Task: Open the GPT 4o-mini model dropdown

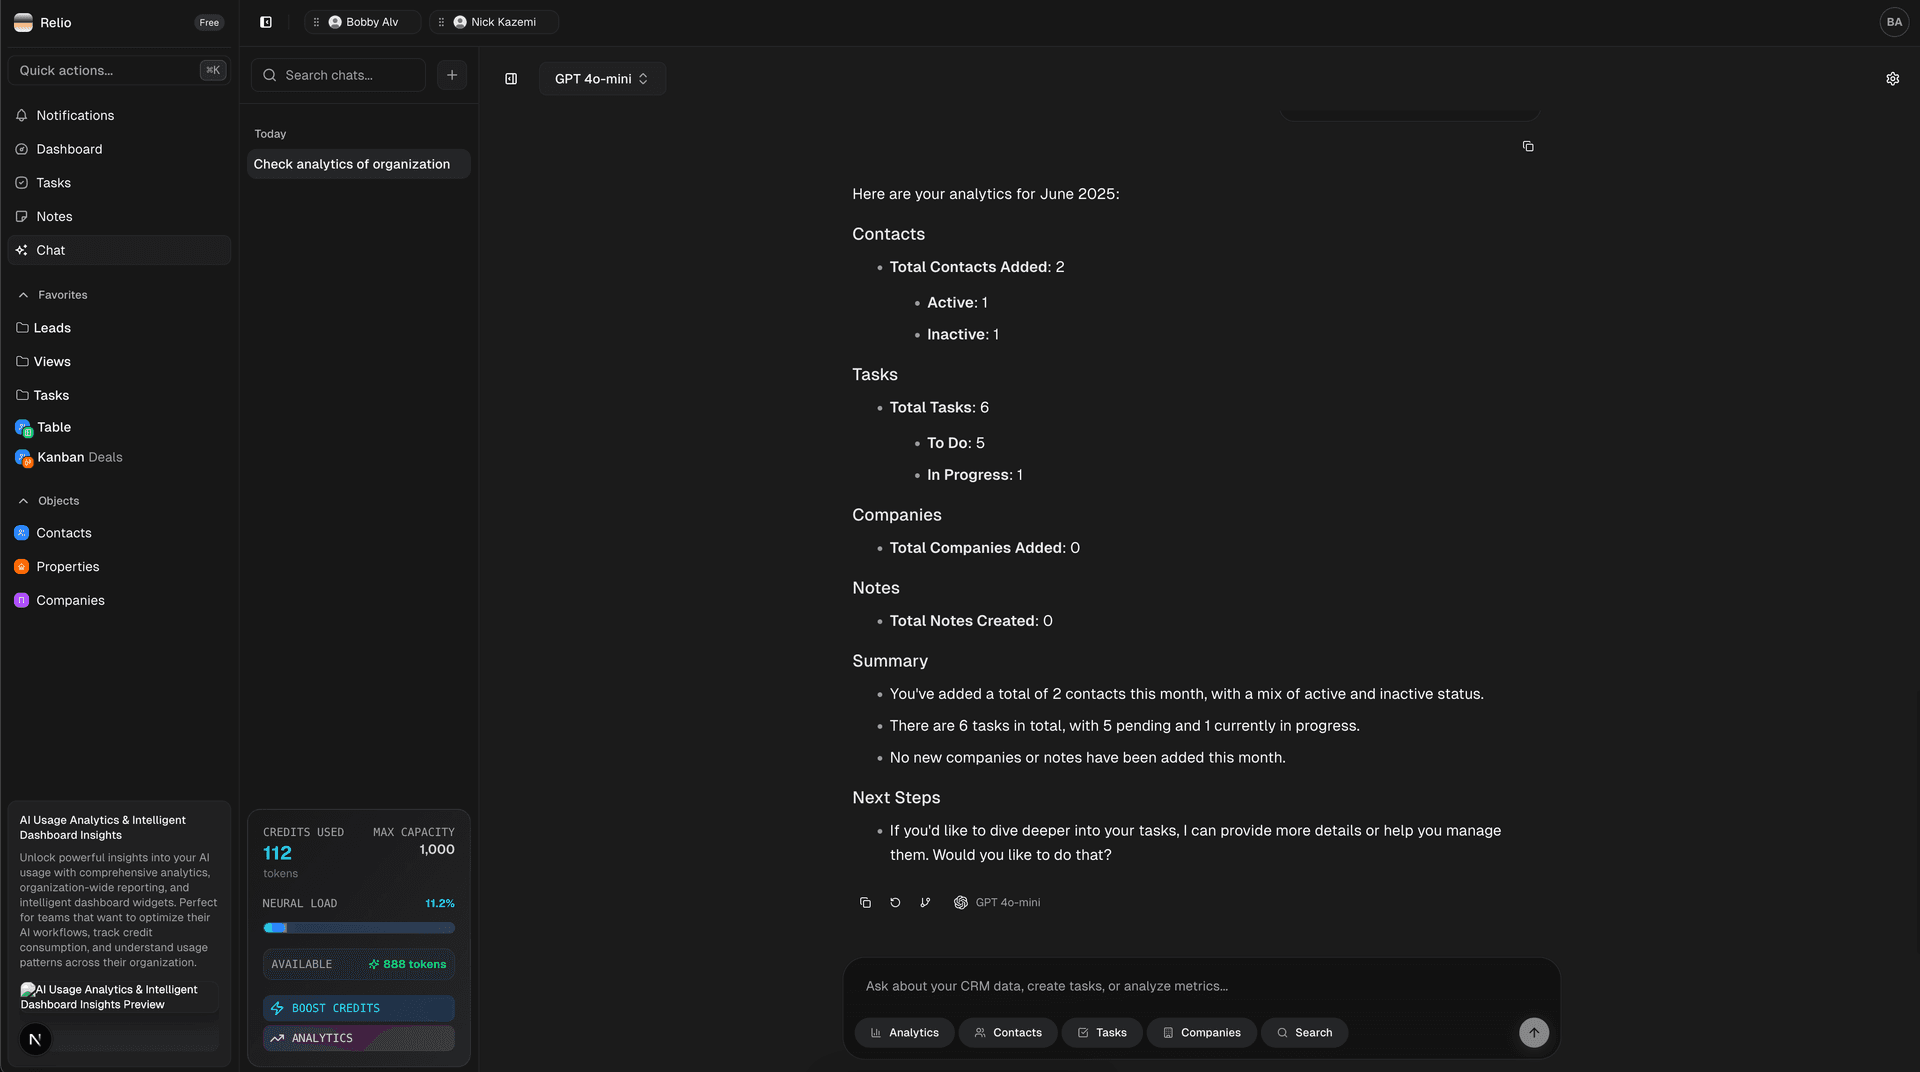Action: click(x=601, y=78)
